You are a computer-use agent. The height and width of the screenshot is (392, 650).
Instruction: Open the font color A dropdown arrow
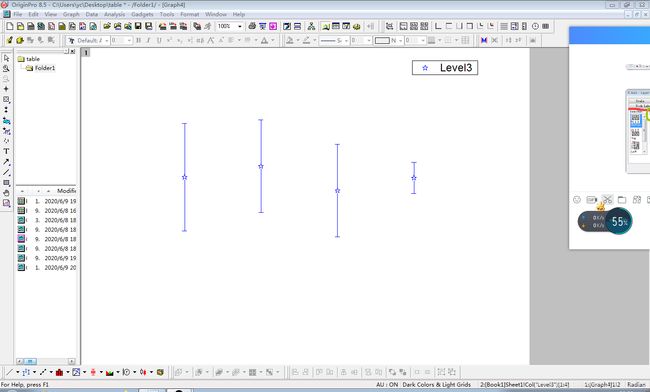pyautogui.click(x=272, y=40)
